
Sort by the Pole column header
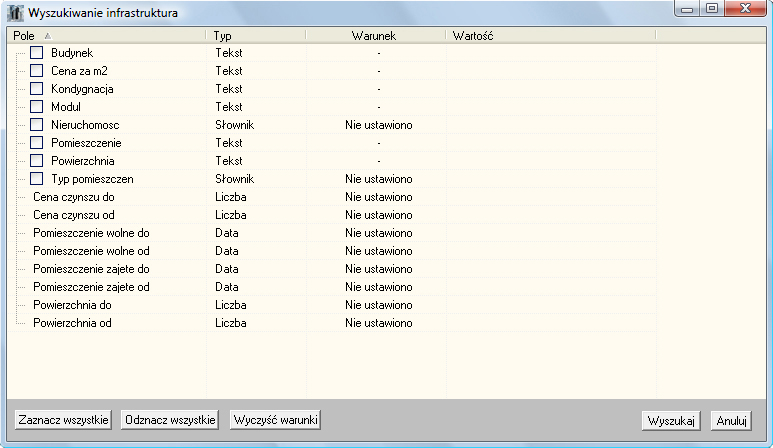coord(106,35)
